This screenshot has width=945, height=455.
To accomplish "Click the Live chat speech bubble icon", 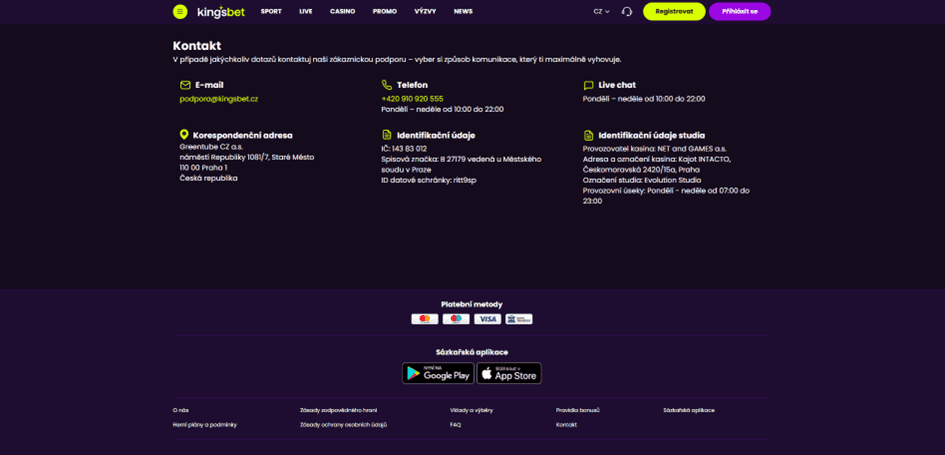I will coord(588,86).
